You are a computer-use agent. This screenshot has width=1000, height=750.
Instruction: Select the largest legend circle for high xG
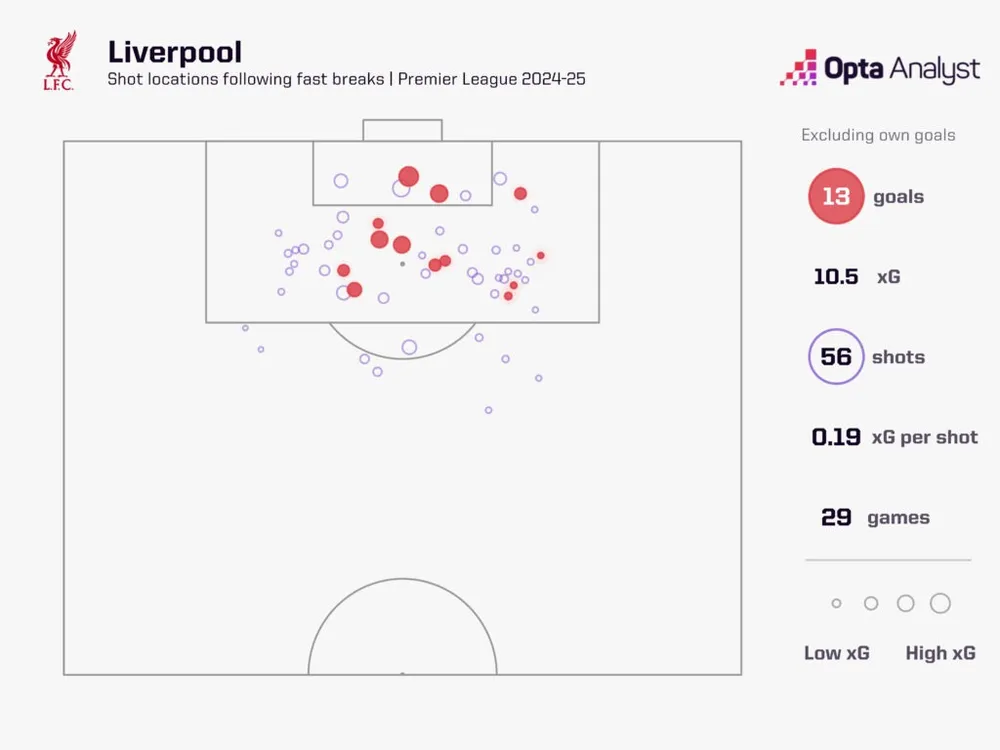click(x=940, y=603)
